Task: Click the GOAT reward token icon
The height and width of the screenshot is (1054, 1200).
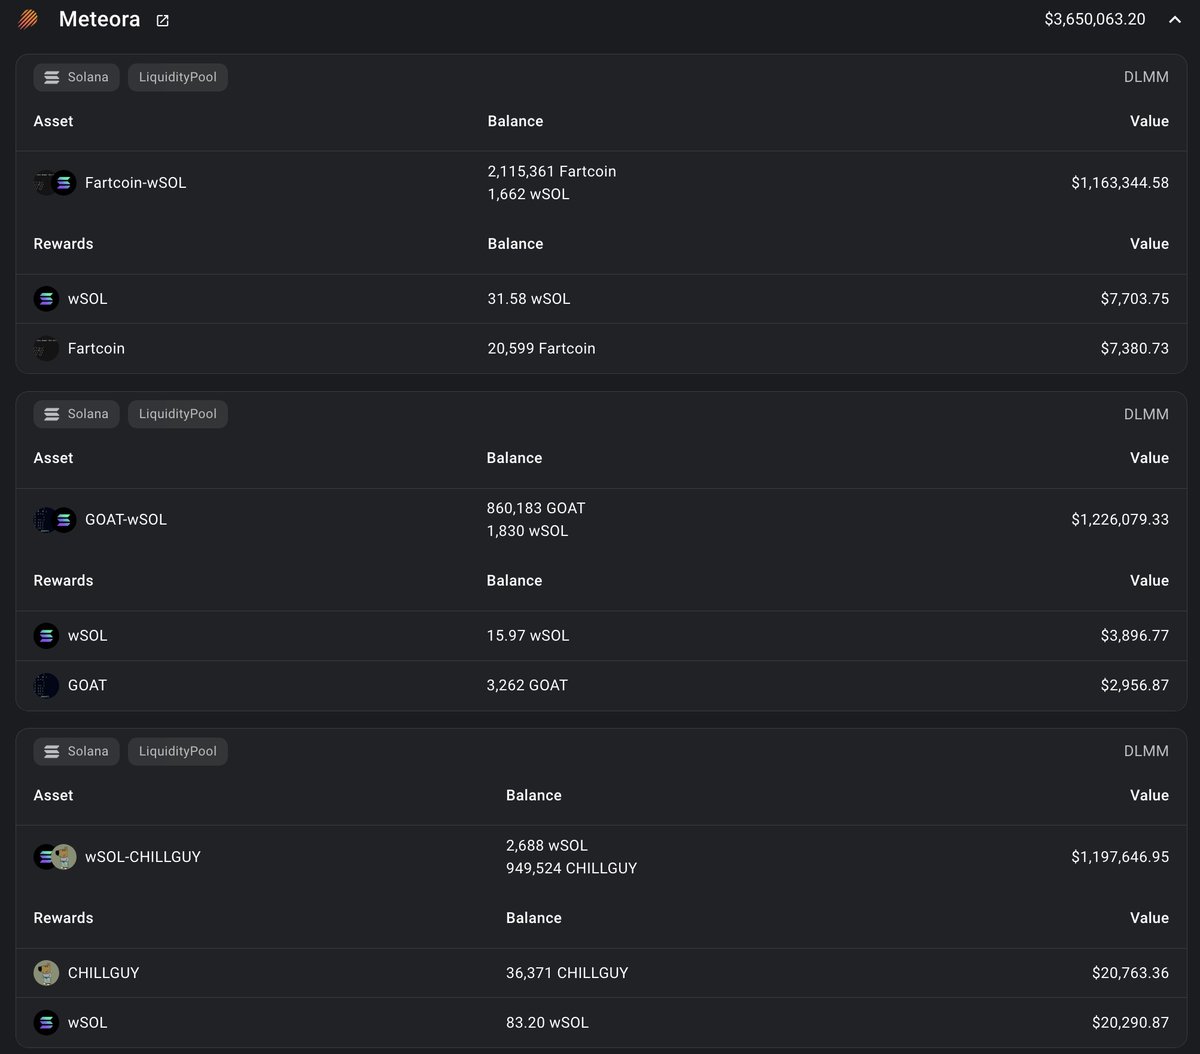Action: pyautogui.click(x=46, y=686)
